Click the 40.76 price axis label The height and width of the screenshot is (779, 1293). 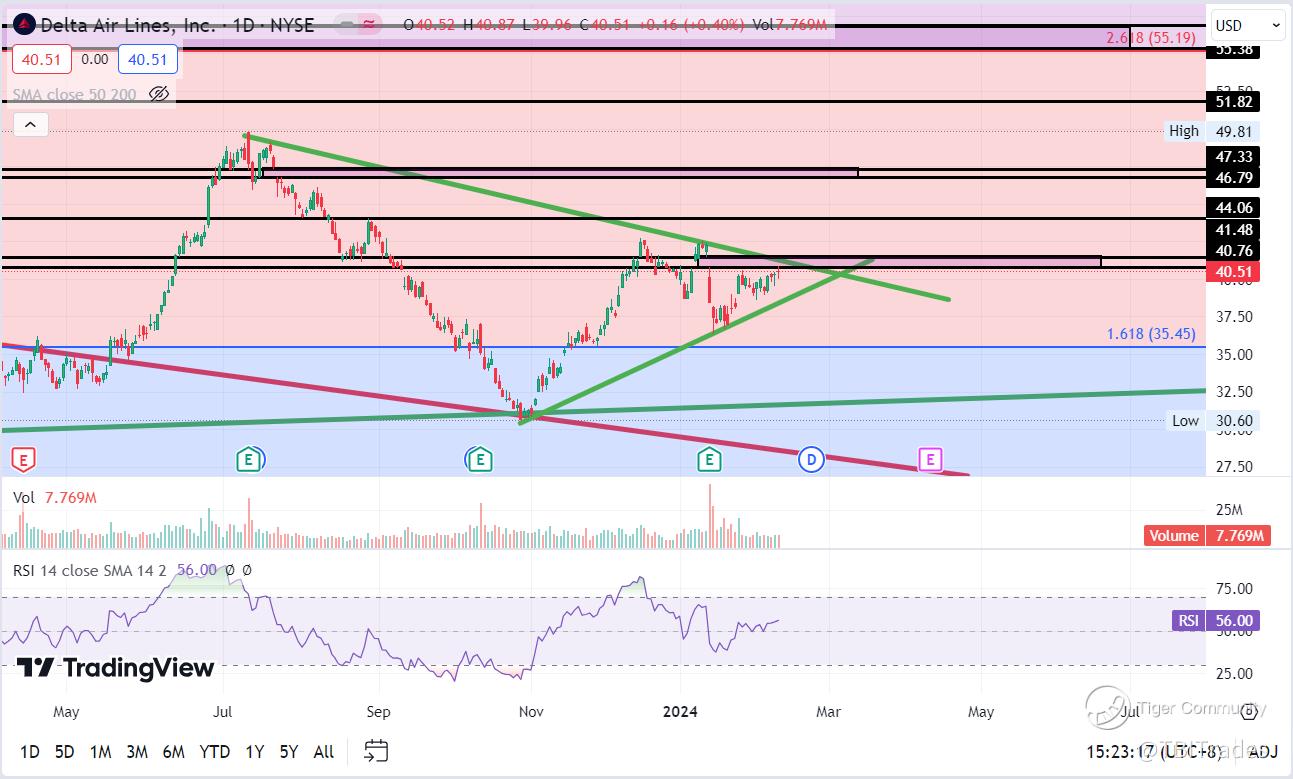[1231, 251]
